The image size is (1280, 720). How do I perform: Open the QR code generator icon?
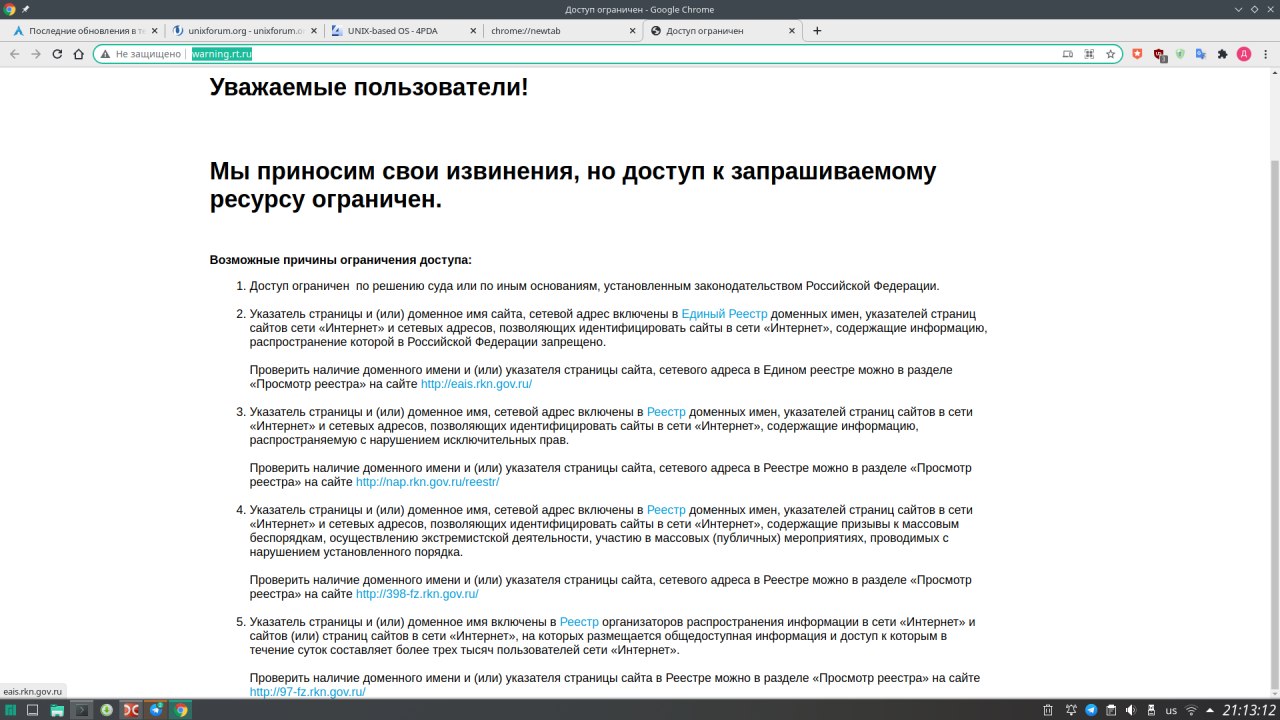(1089, 54)
